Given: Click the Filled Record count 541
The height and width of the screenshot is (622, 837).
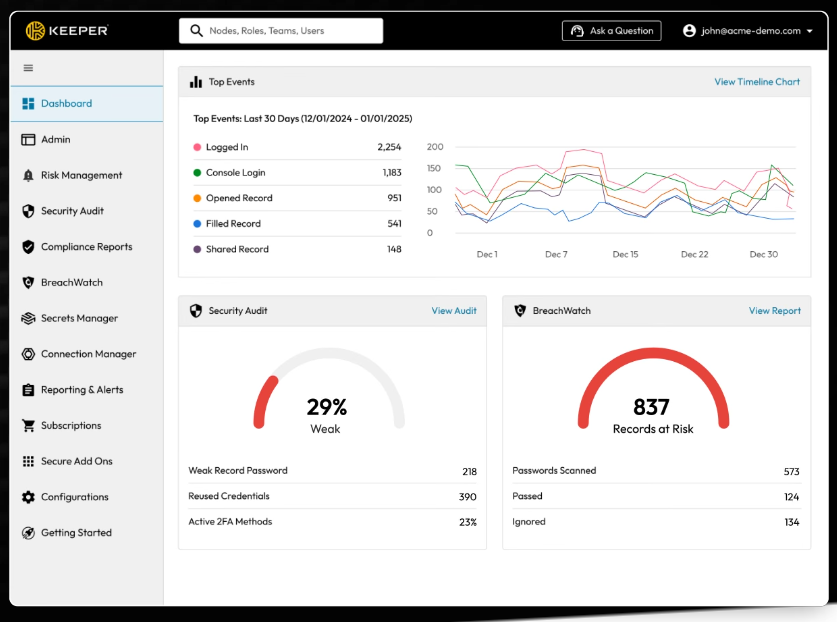Looking at the screenshot, I should click(x=394, y=224).
